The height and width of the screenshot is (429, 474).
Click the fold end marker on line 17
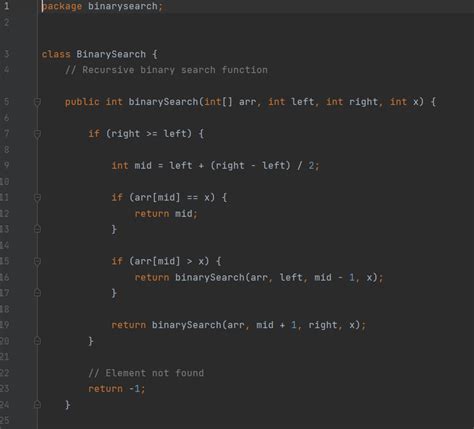coord(37,293)
